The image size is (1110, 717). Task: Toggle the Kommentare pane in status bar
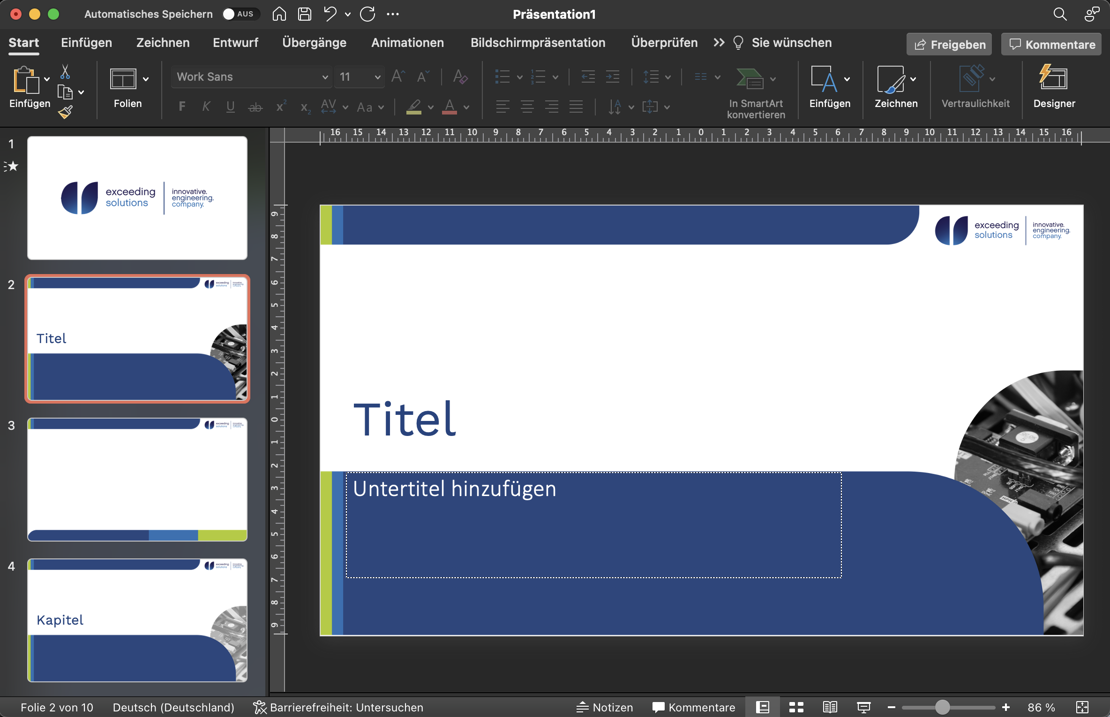[x=693, y=707]
